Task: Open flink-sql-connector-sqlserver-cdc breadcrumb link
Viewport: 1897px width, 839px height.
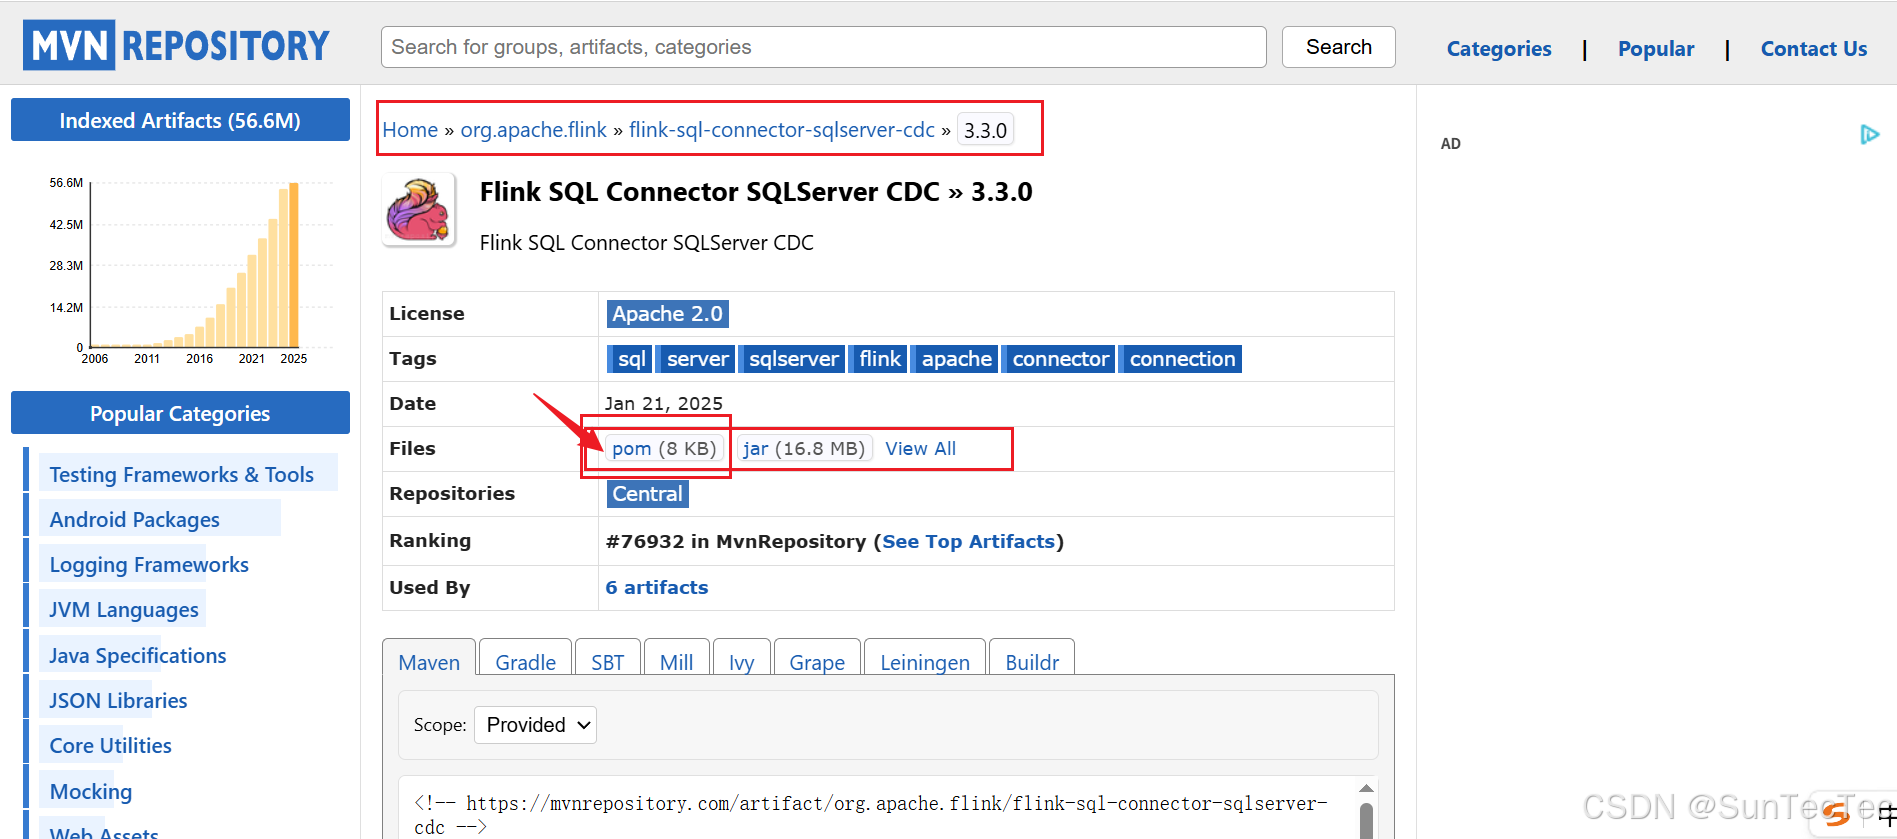Action: (781, 130)
